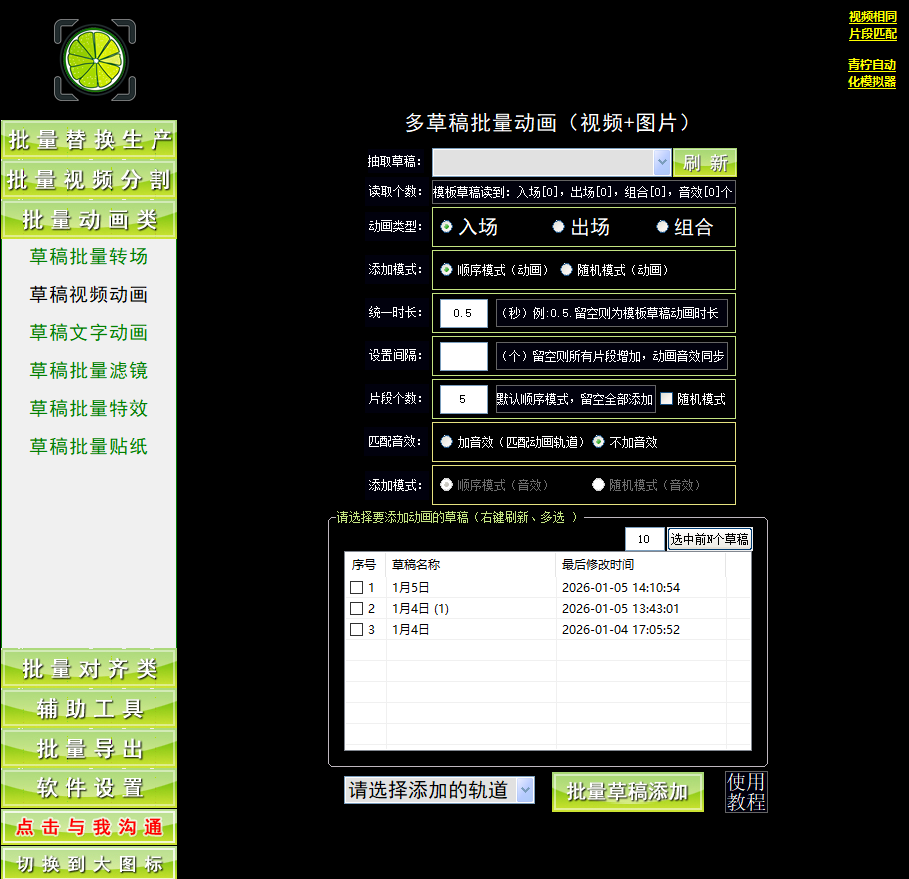Image resolution: width=909 pixels, height=879 pixels.
Task: Choose 组合 animation type
Action: (661, 227)
